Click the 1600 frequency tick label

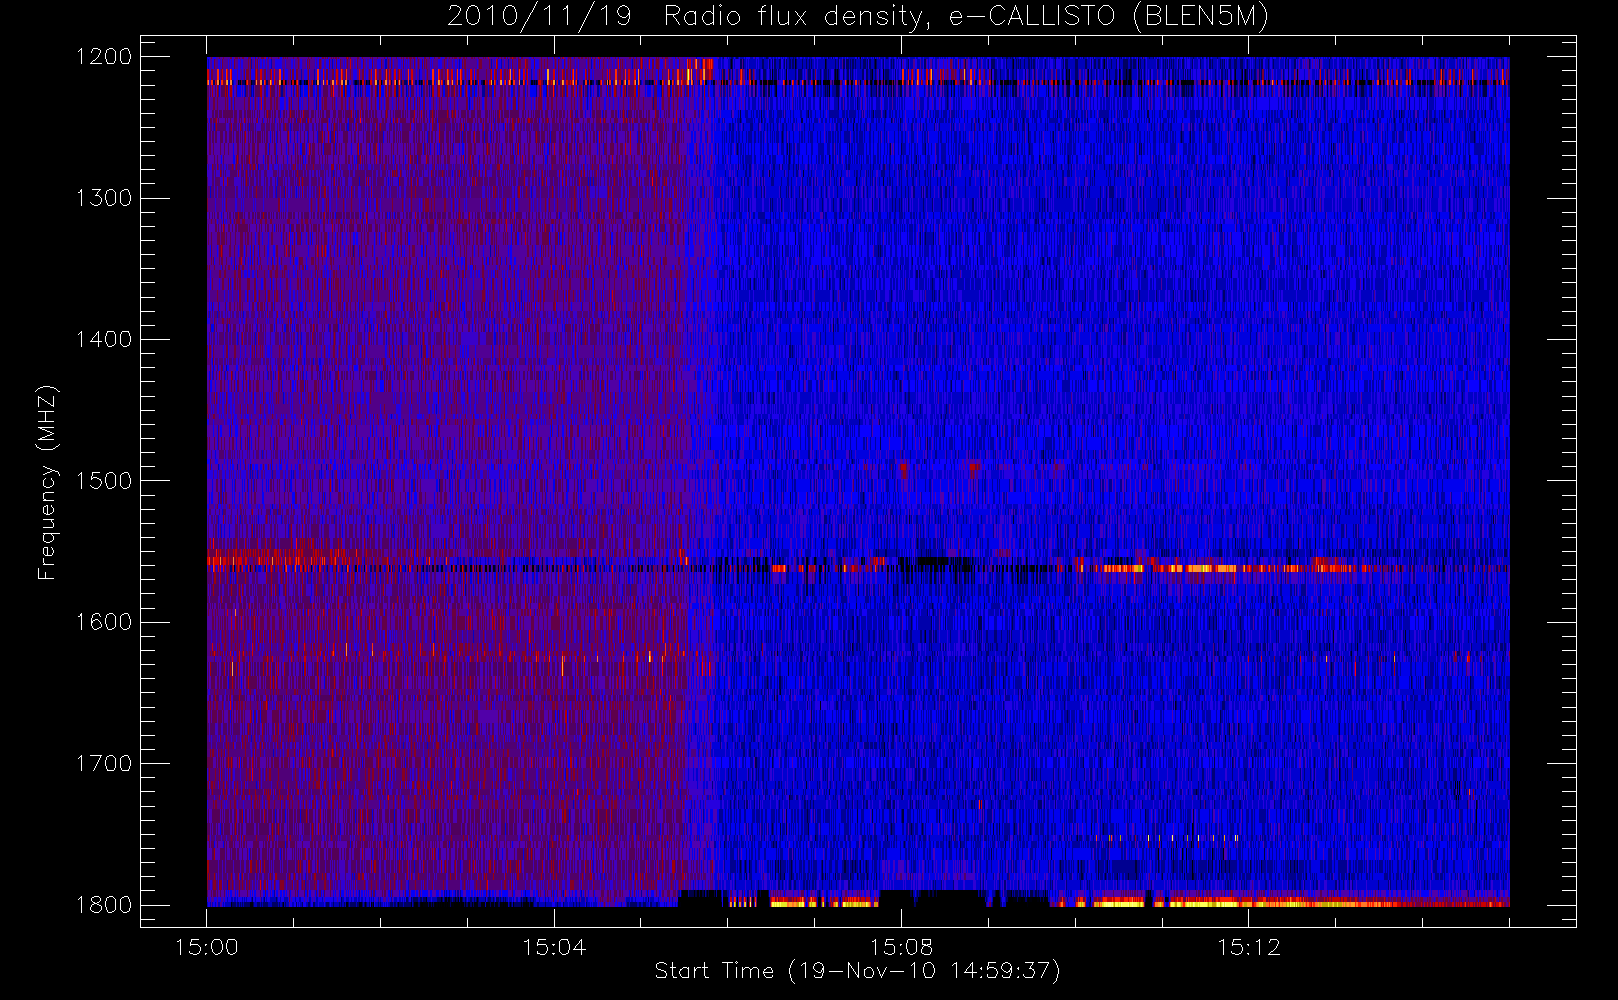(x=104, y=622)
